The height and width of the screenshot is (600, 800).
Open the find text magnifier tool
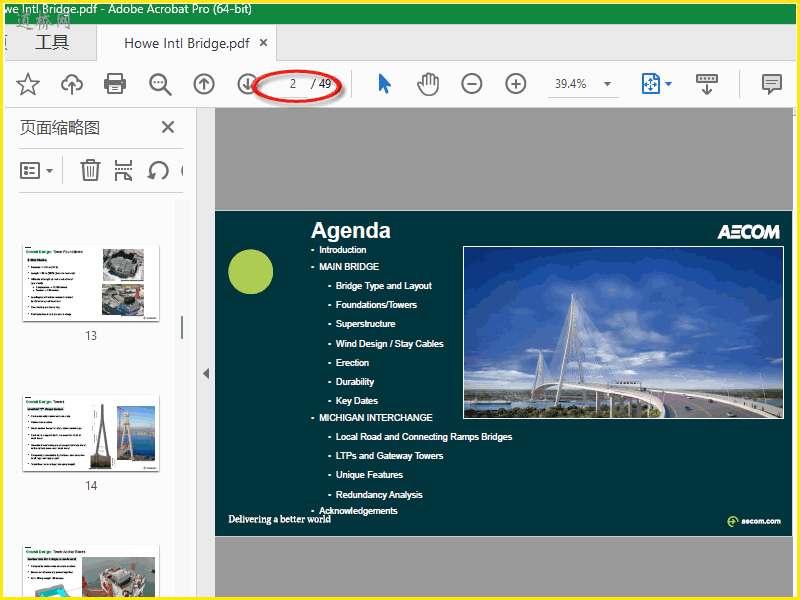tap(160, 84)
